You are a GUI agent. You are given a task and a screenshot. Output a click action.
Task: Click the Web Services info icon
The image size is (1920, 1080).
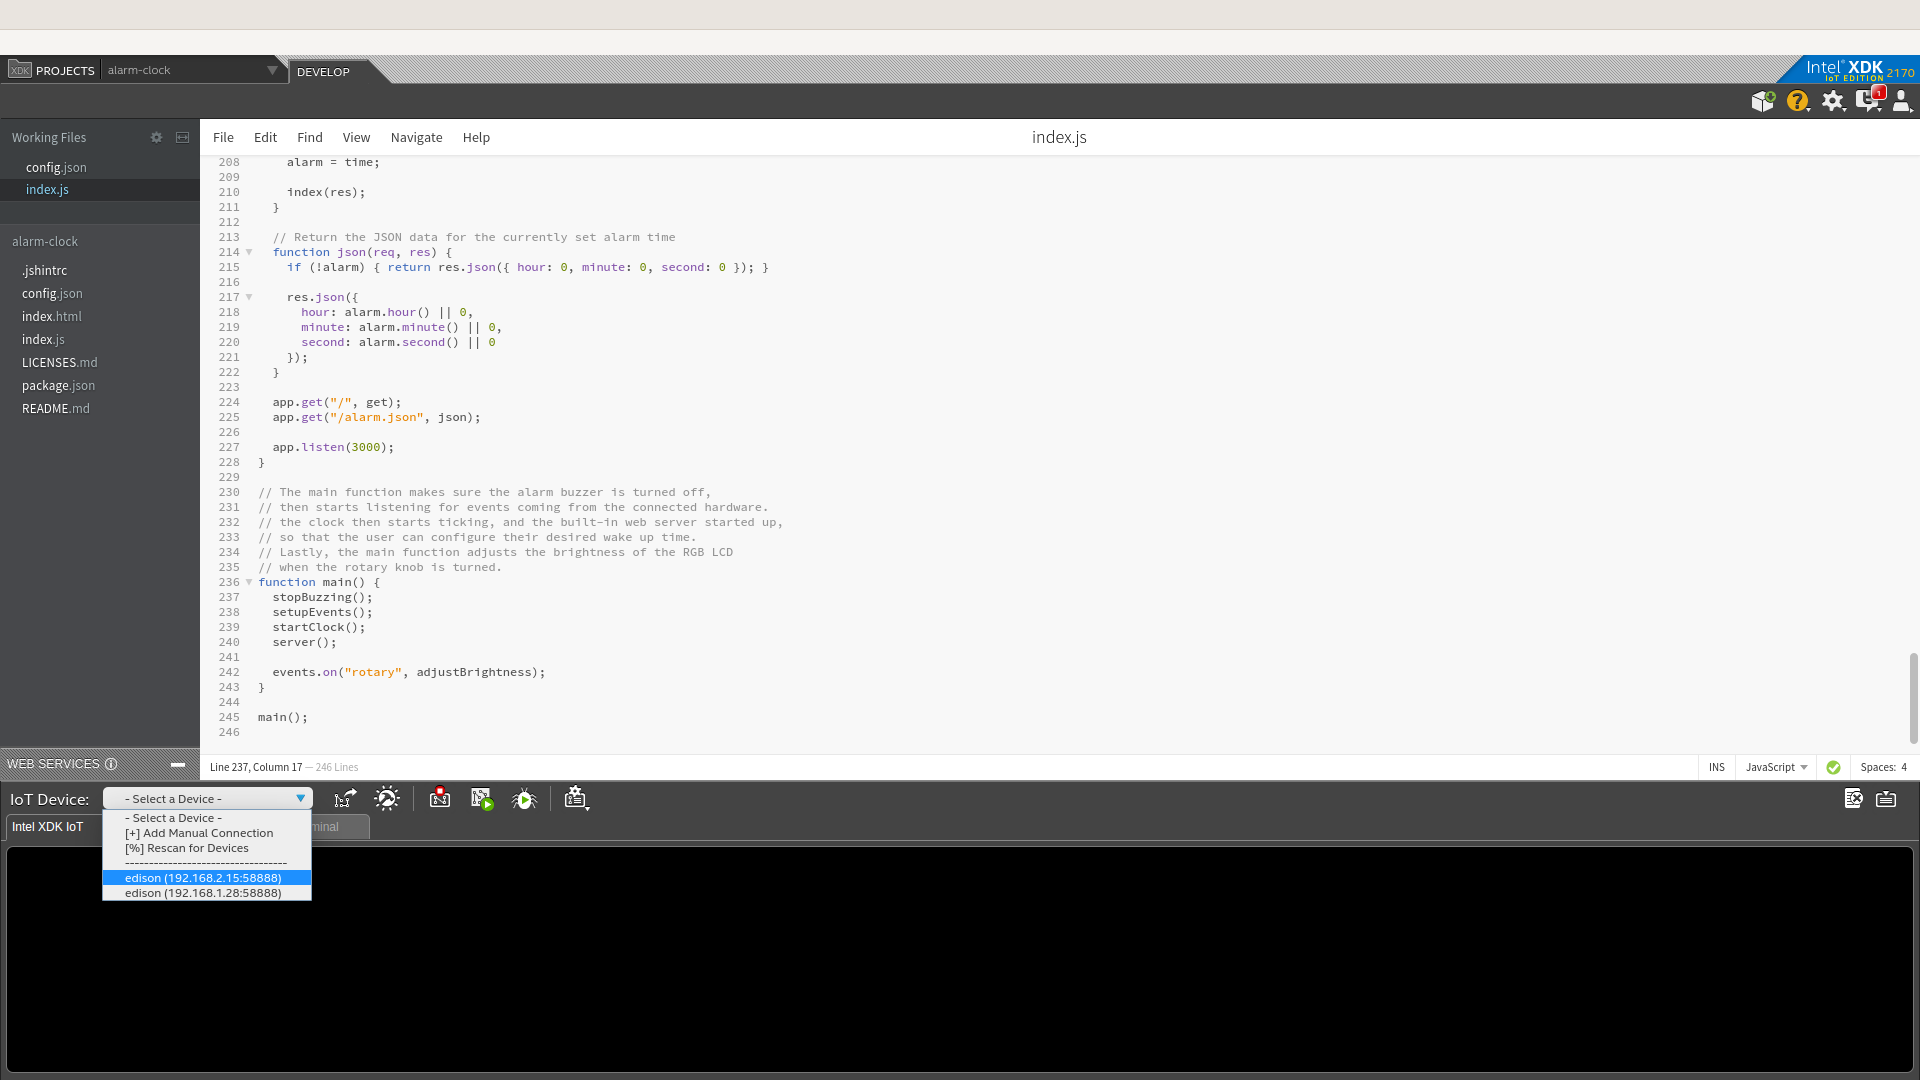[x=111, y=764]
